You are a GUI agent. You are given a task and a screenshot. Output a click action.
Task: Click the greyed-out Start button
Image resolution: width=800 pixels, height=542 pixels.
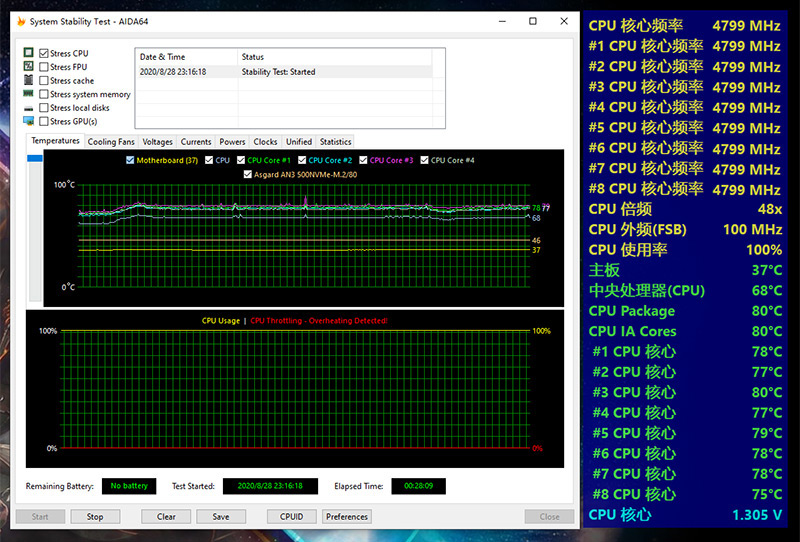[x=40, y=516]
